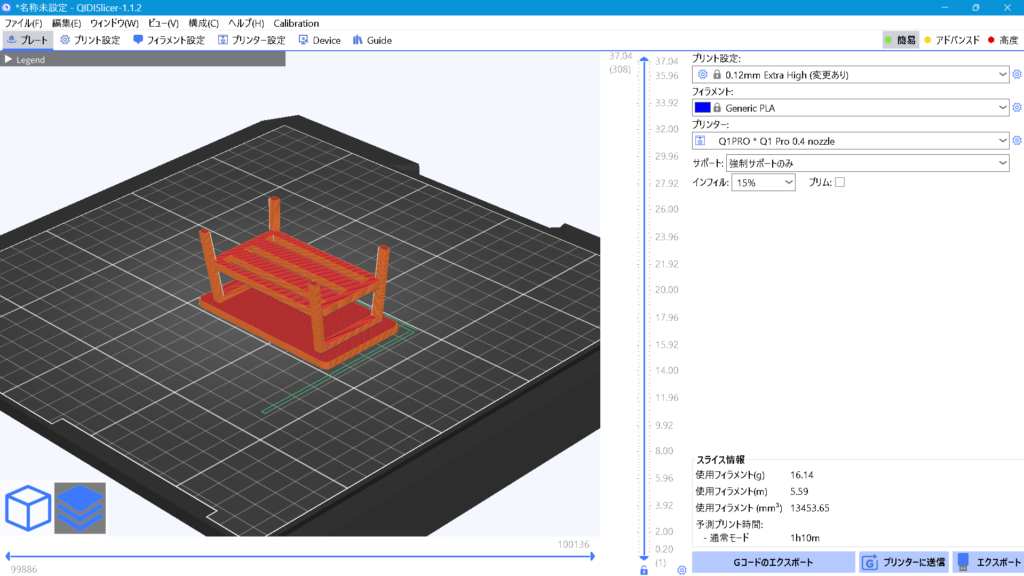This screenshot has width=1024, height=576.
Task: Open the Device tab
Action: 318,41
